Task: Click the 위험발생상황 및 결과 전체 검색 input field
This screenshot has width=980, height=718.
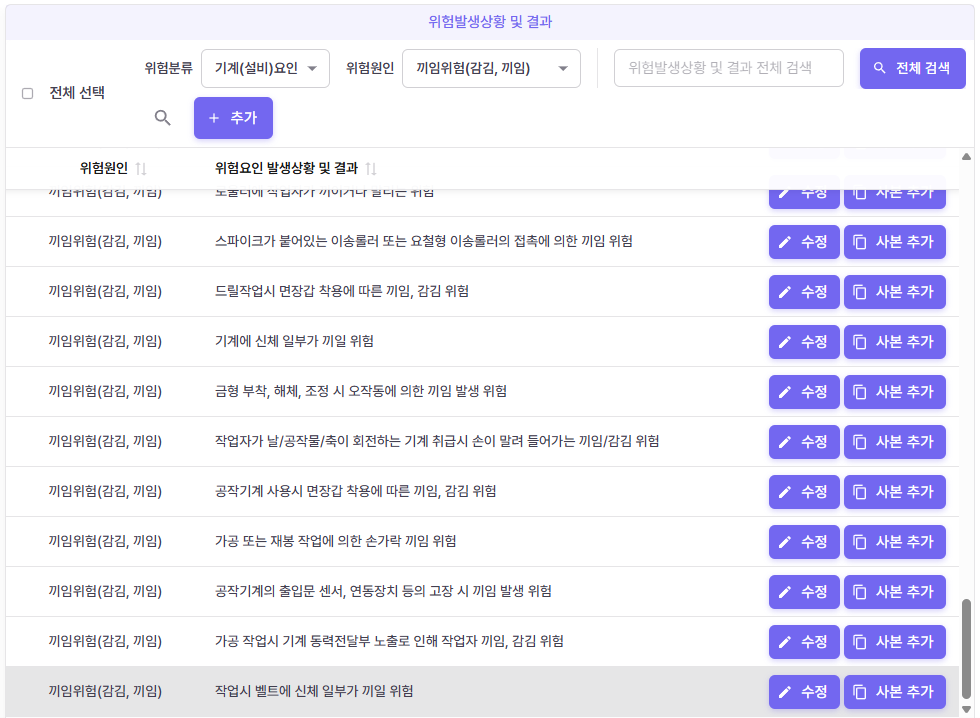Action: [728, 68]
